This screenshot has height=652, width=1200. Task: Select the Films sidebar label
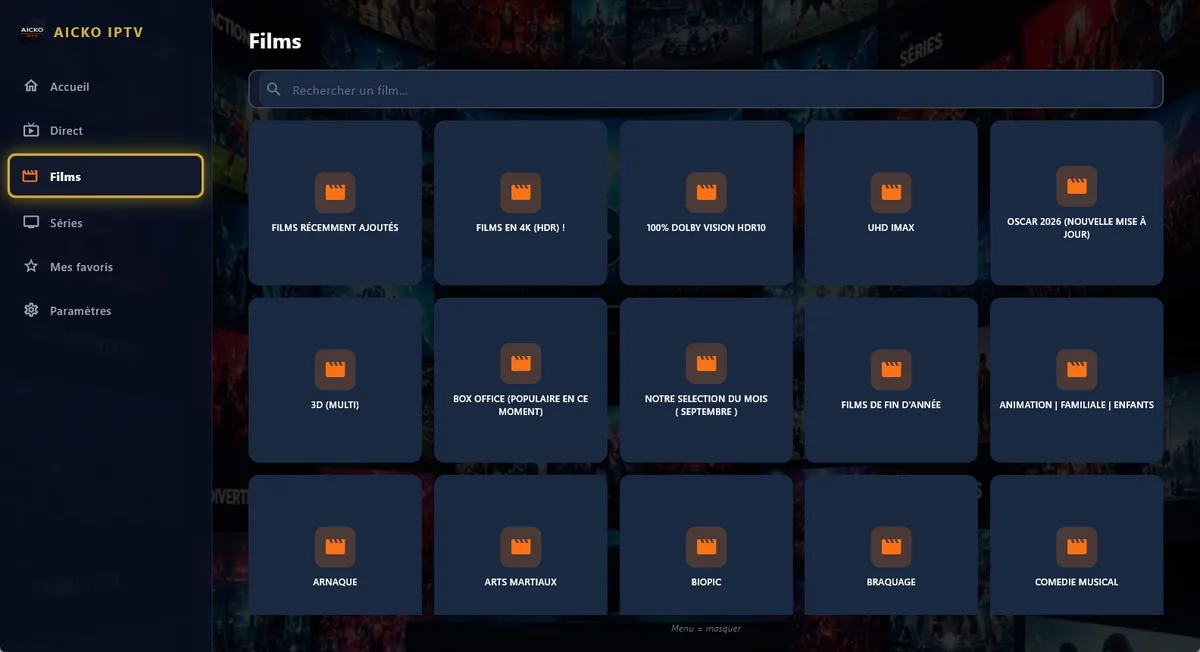pos(65,177)
